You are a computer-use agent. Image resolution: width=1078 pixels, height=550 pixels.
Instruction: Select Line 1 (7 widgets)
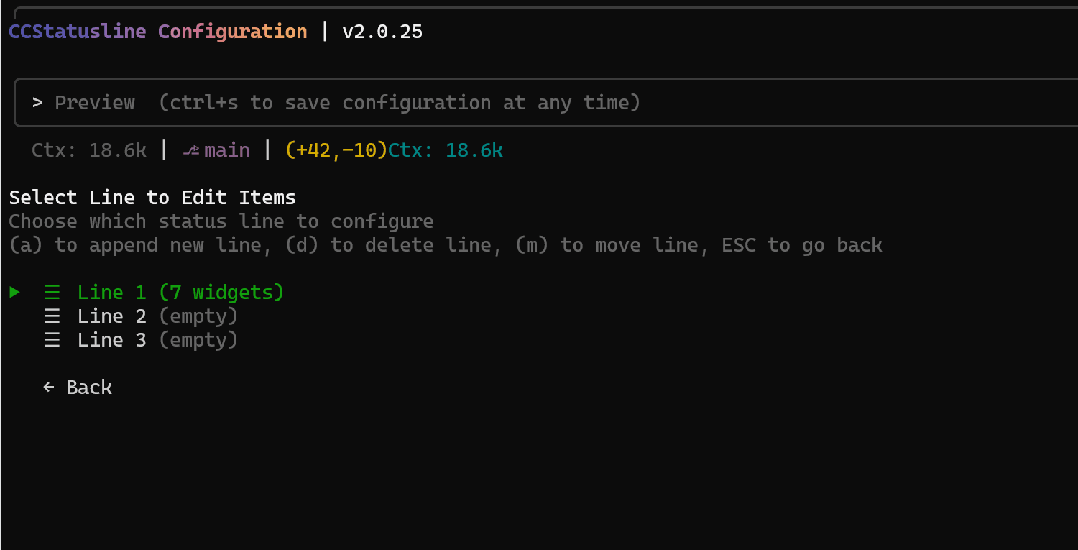coord(180,292)
